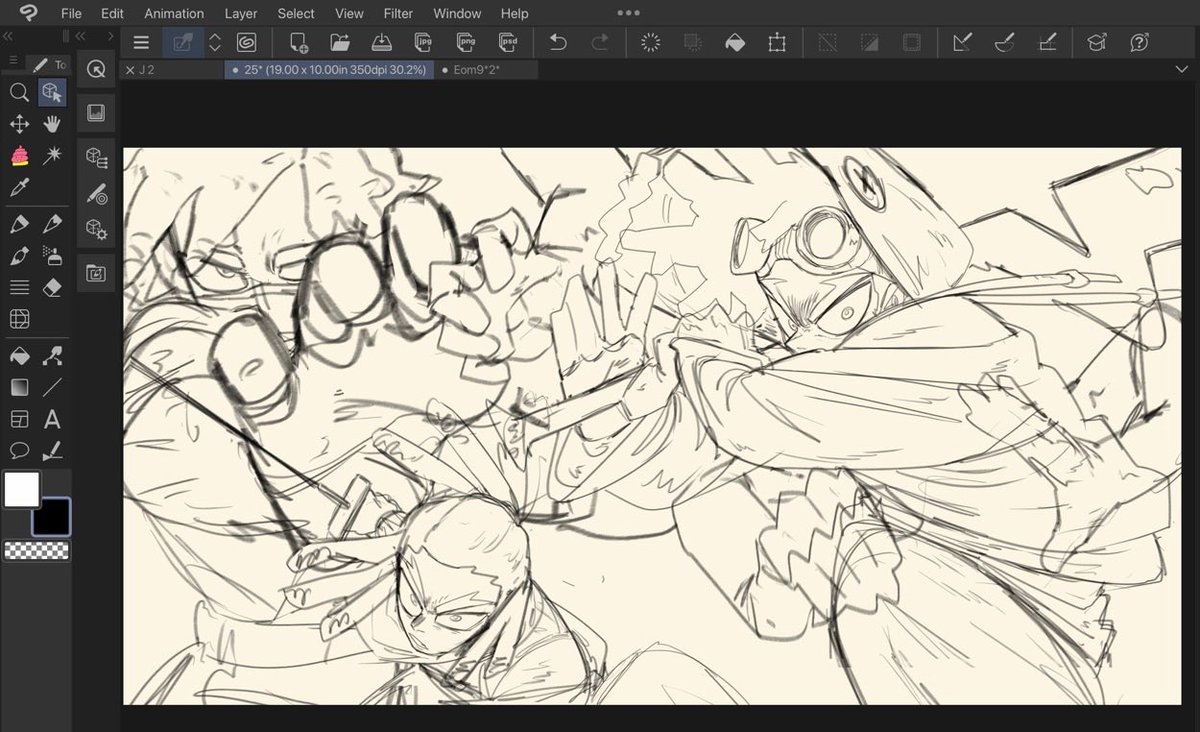This screenshot has width=1200, height=732.
Task: Select the Move layer tool
Action: click(19, 124)
